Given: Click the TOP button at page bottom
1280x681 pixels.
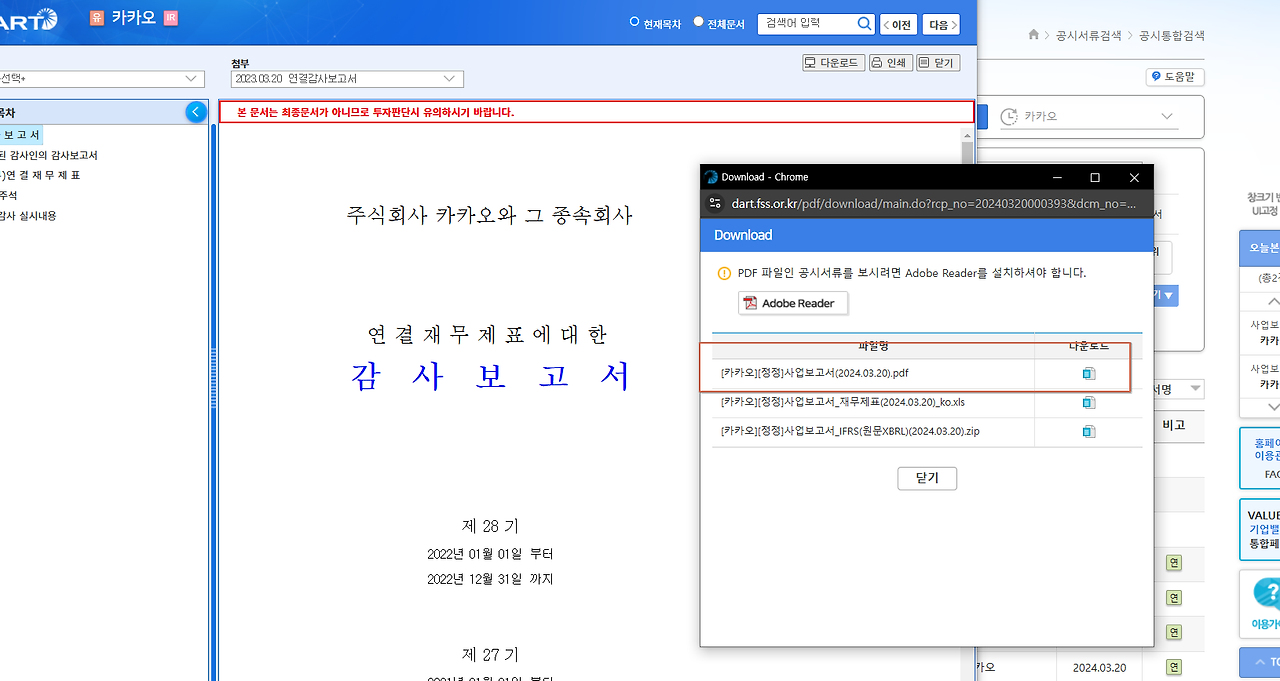Looking at the screenshot, I should 1260,663.
